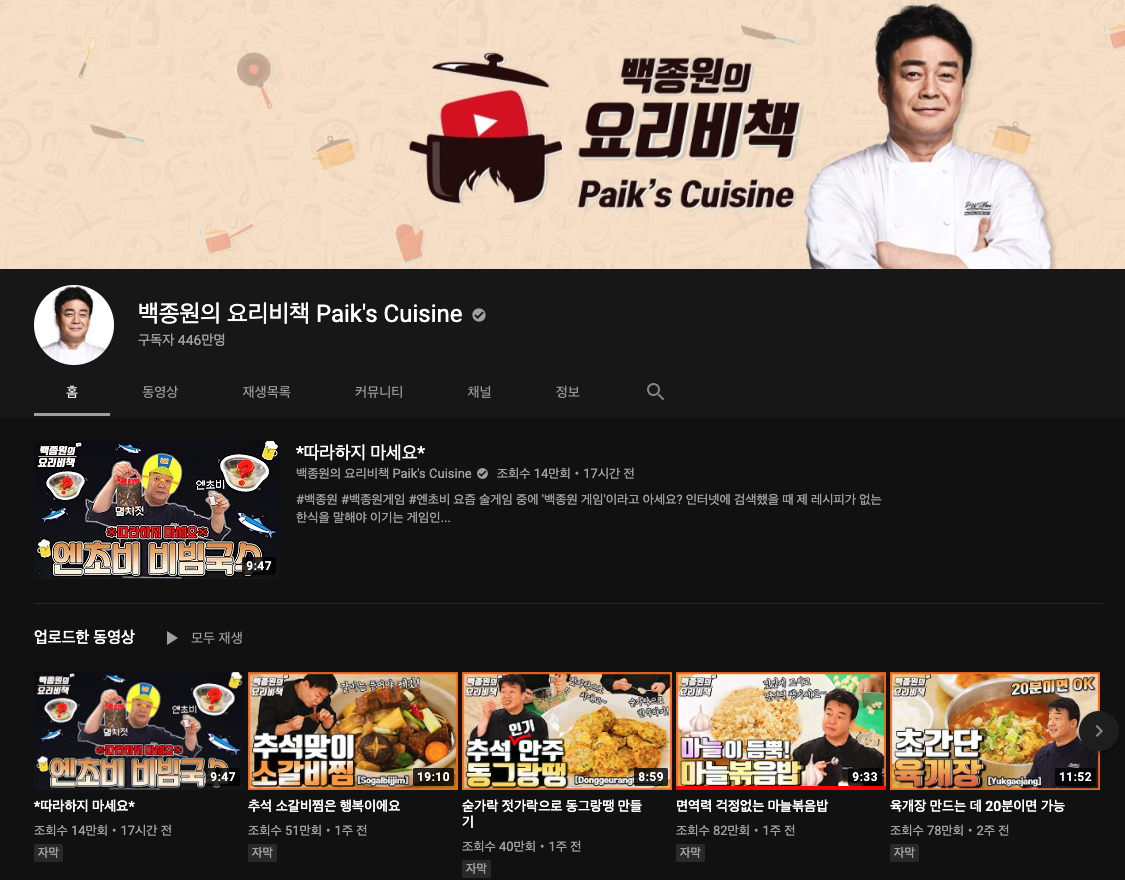Click the featured video description text
Image resolution: width=1125 pixels, height=880 pixels.
tap(588, 508)
